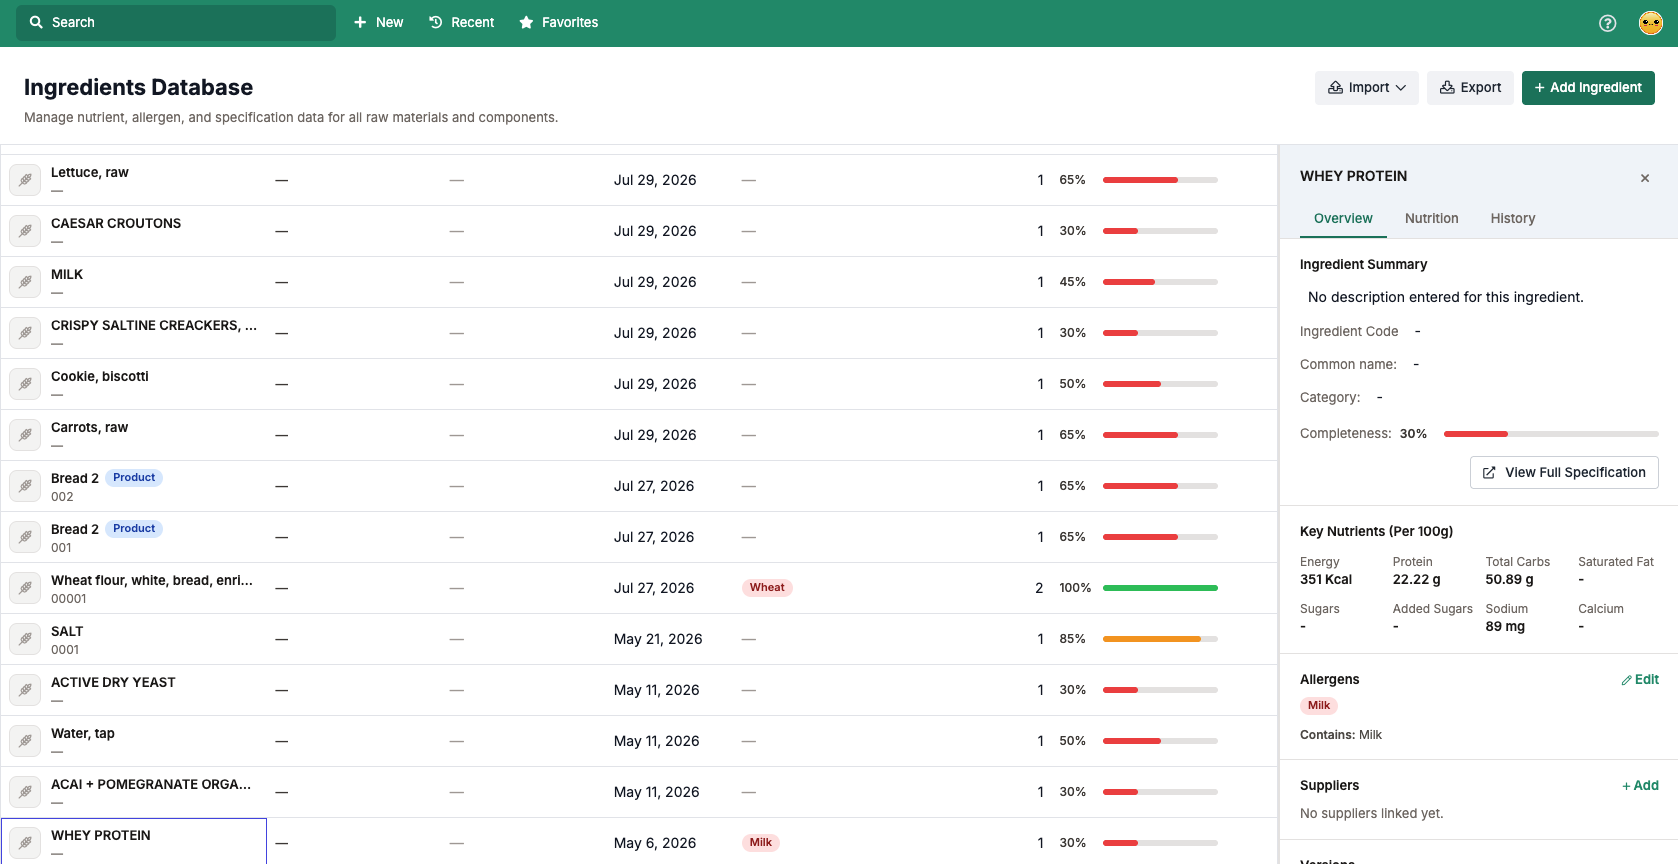Click the '50.89 g' total carbs value
This screenshot has width=1678, height=864.
click(1510, 580)
